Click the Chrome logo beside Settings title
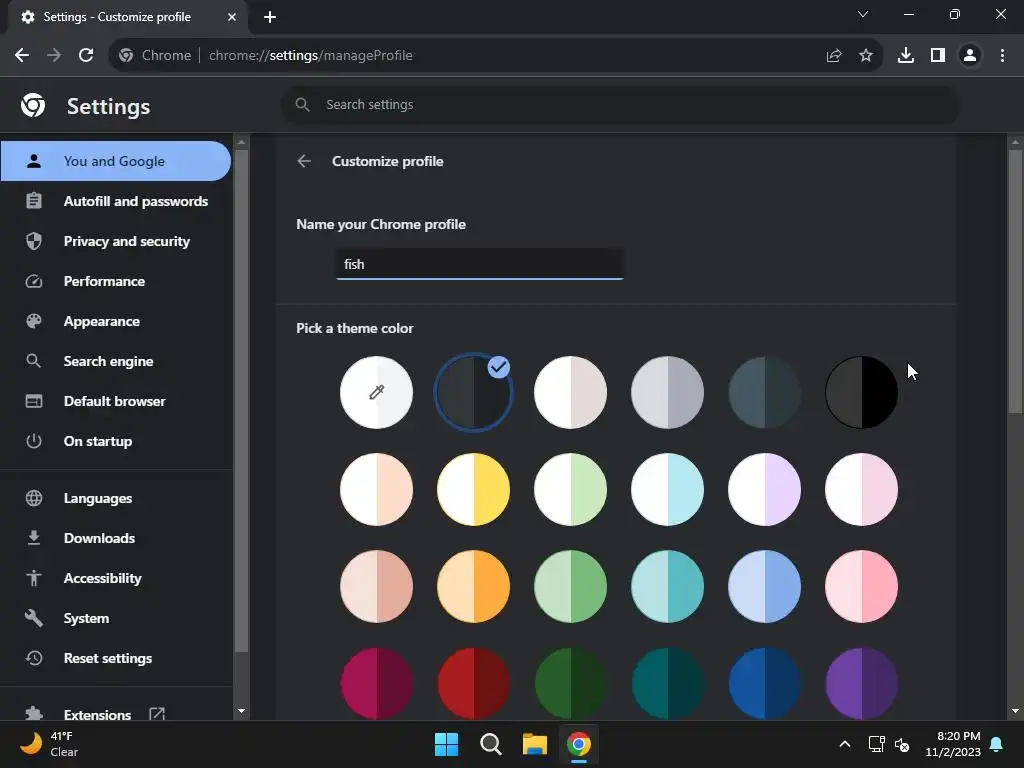 tap(33, 105)
